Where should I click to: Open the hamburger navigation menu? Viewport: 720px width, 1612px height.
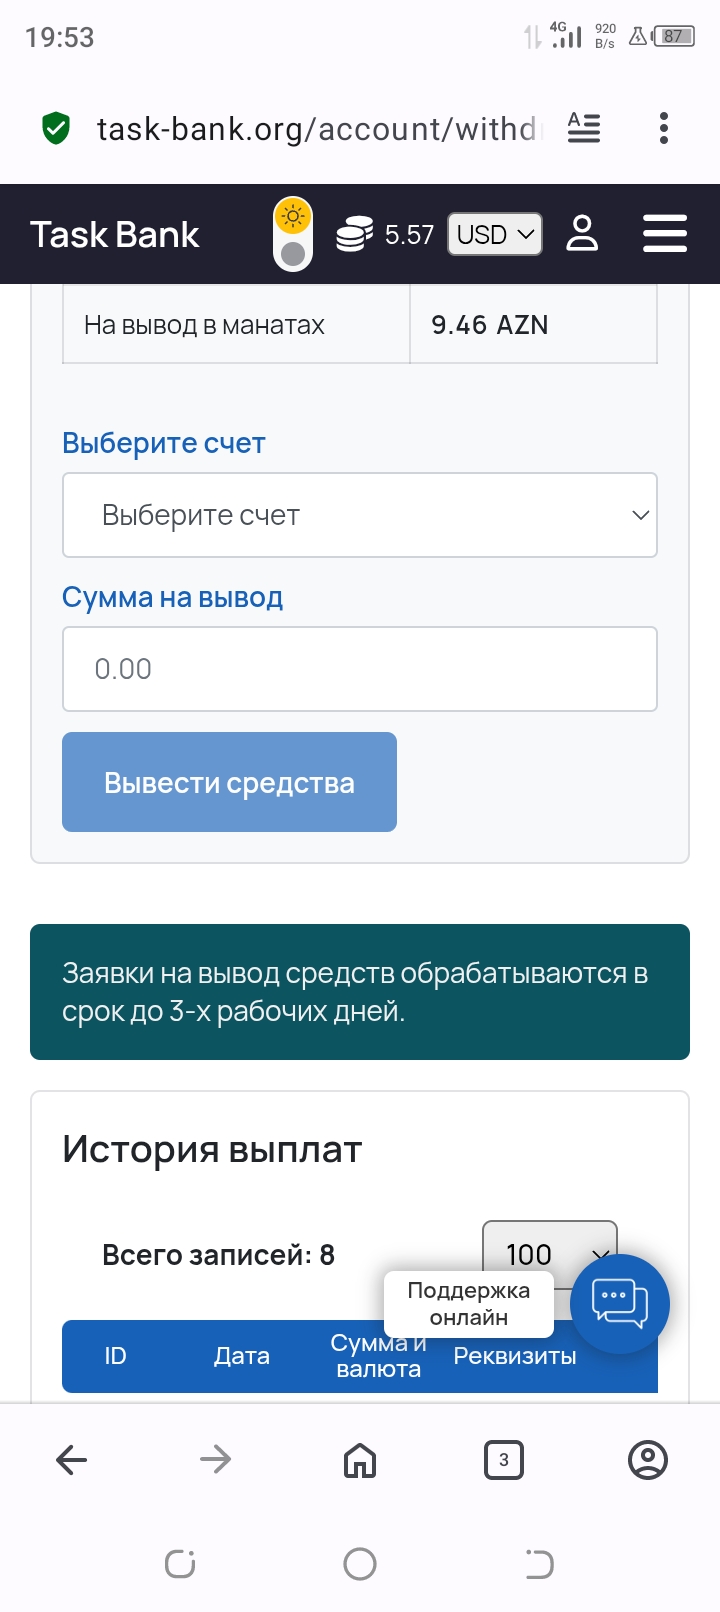pyautogui.click(x=664, y=234)
